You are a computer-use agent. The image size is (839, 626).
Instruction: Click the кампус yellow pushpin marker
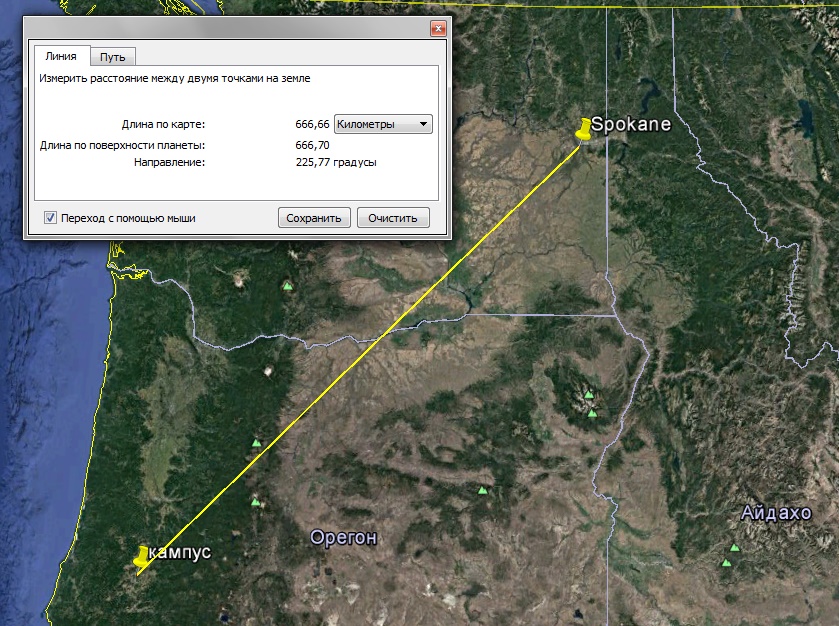(141, 557)
